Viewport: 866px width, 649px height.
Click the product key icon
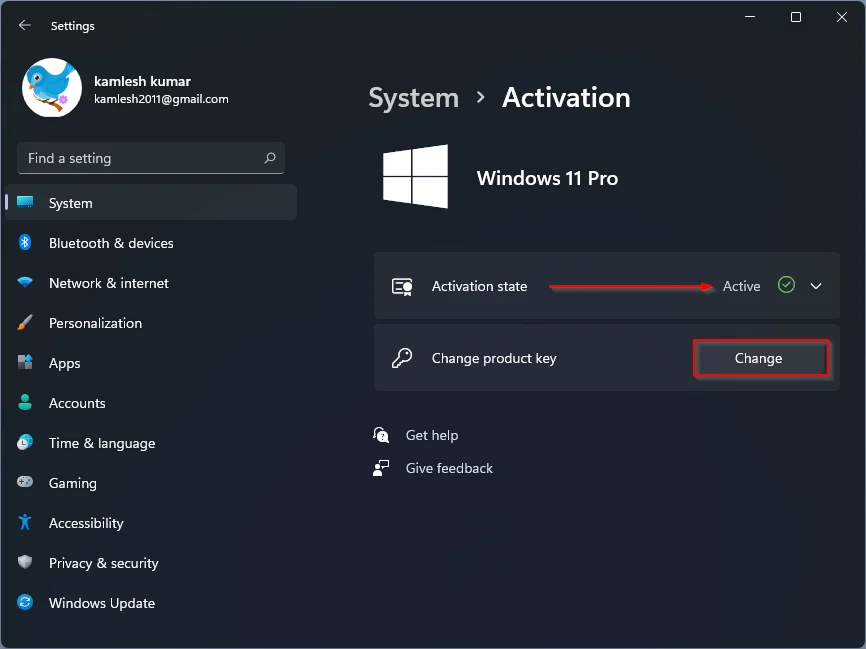point(402,358)
